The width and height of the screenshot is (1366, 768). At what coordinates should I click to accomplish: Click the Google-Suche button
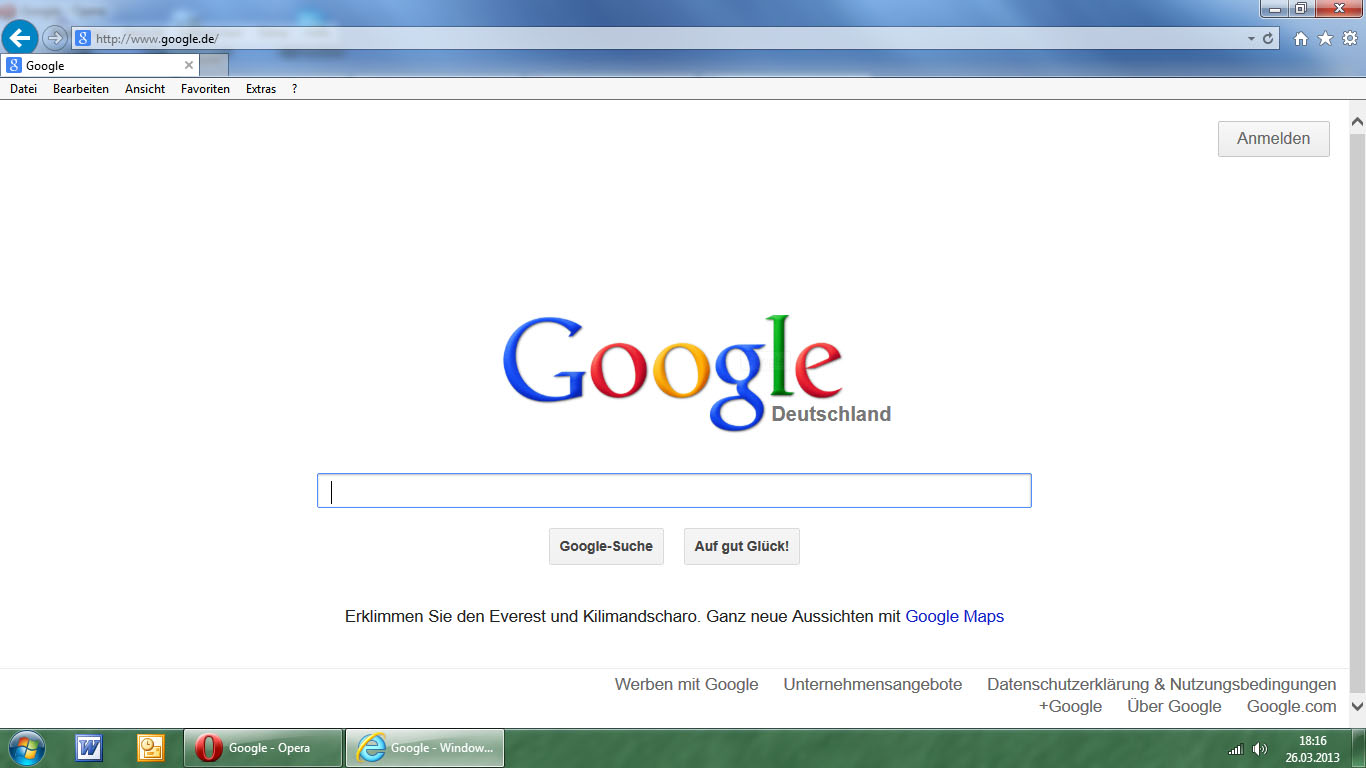click(x=606, y=547)
